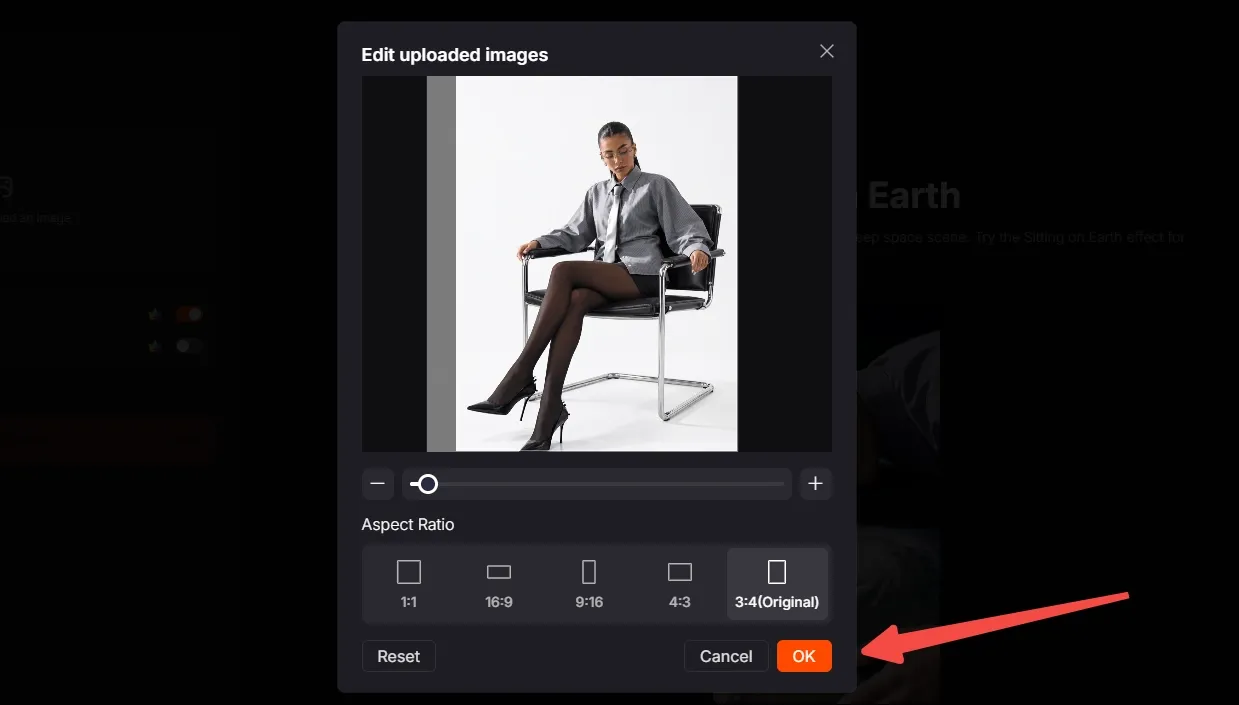1239x705 pixels.
Task: Close the Edit uploaded images dialog
Action: pyautogui.click(x=827, y=51)
